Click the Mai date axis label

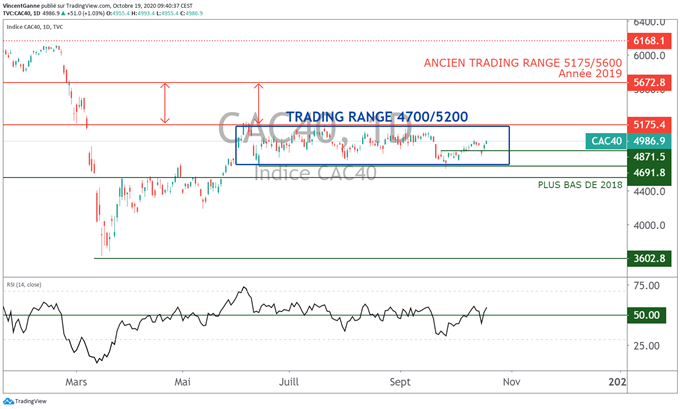click(182, 382)
